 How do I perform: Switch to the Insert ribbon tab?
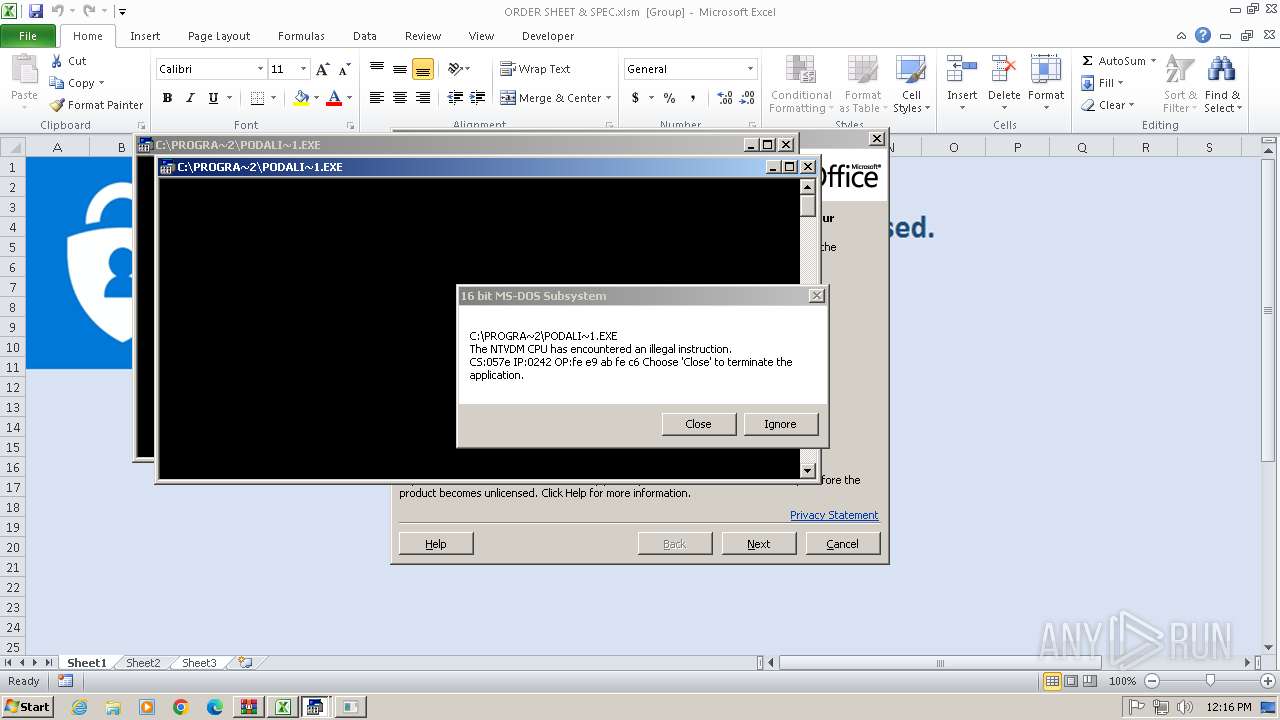coord(145,35)
